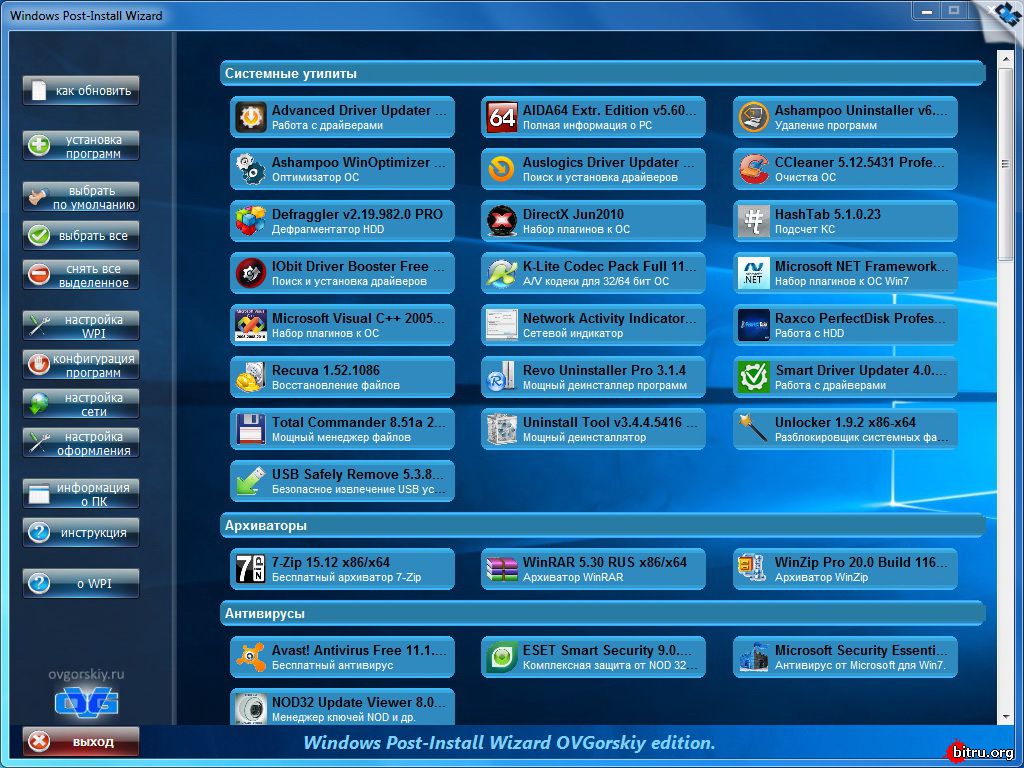Select 'Unlocker 1.9.2 x86-x64' program name
This screenshot has width=1024, height=768.
point(845,423)
